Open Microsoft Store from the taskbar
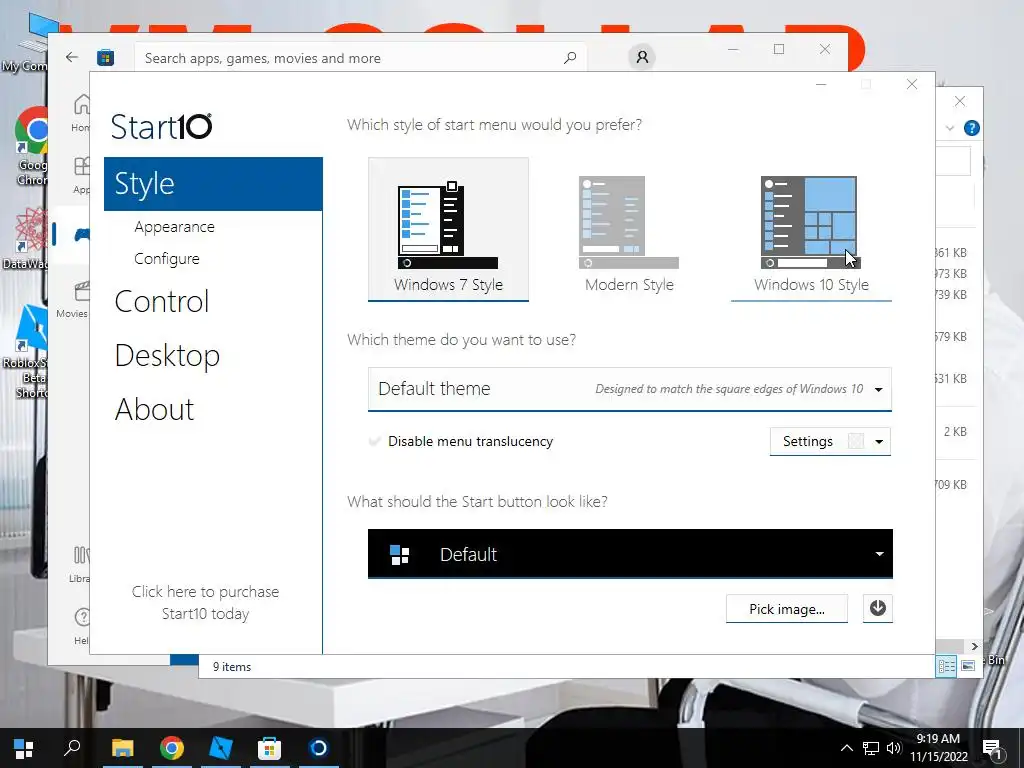Viewport: 1024px width, 768px height. click(x=269, y=748)
